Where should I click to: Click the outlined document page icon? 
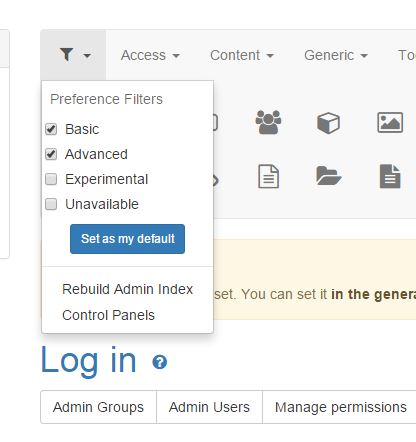point(269,176)
